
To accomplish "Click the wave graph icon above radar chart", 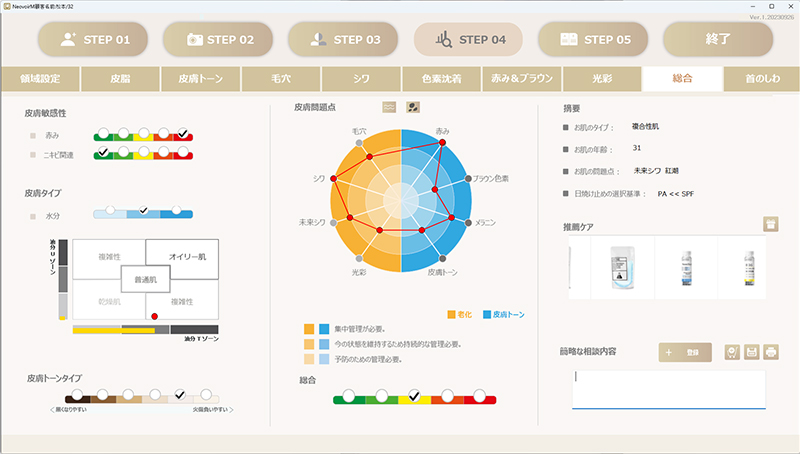I will click(390, 107).
